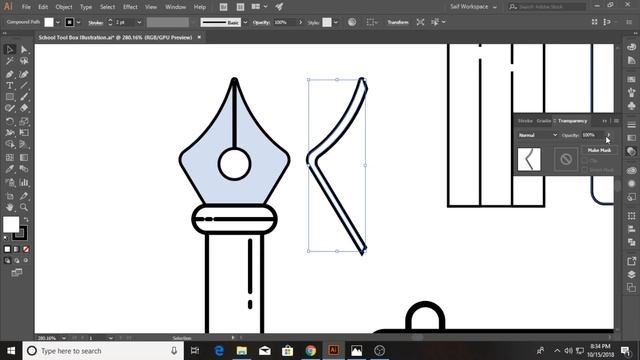Open the Effect menu
This screenshot has width=640, height=360.
click(130, 7)
